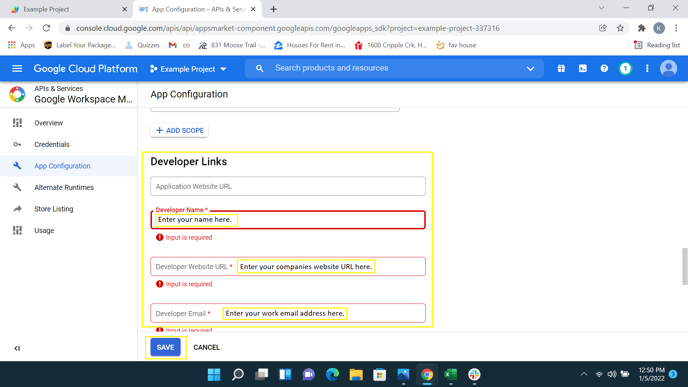Click the ADD SCOPE button
This screenshot has width=688, height=387.
[x=179, y=130]
